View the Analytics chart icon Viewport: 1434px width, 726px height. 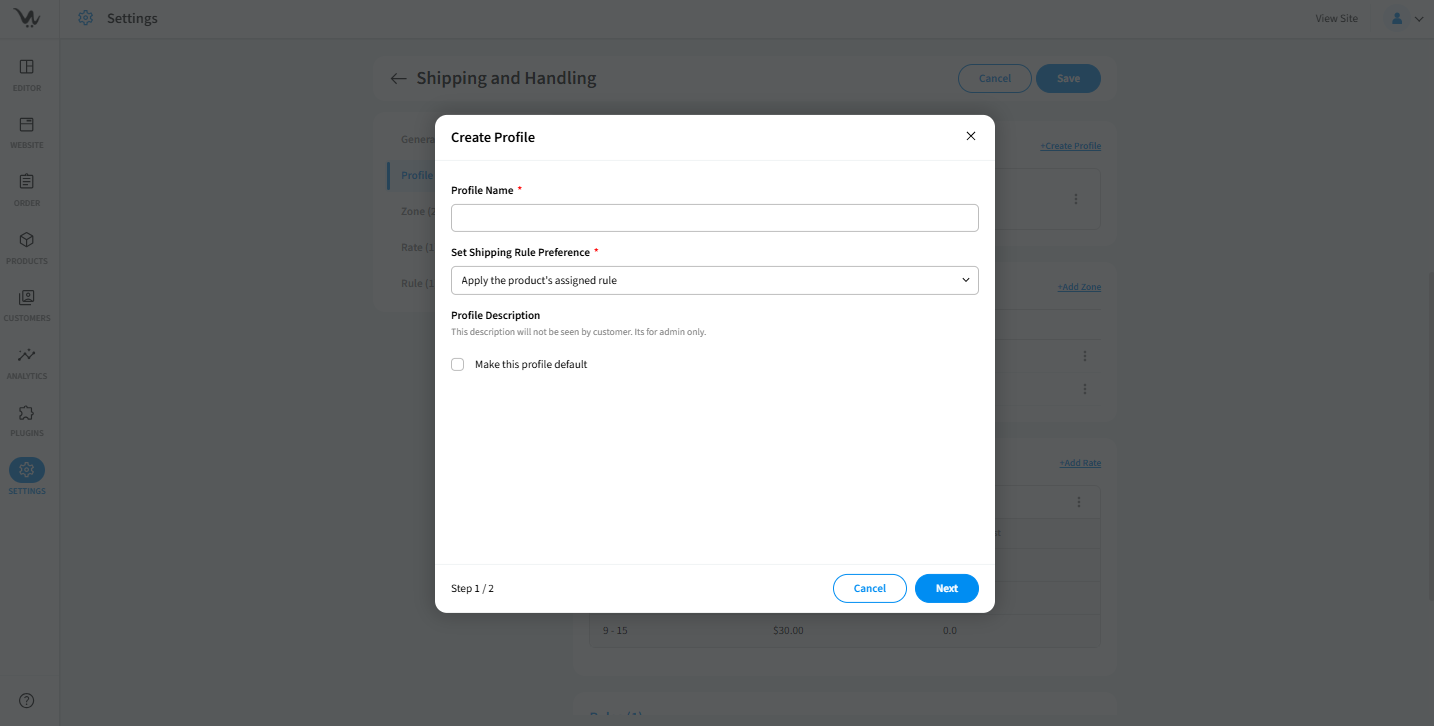coord(27,355)
